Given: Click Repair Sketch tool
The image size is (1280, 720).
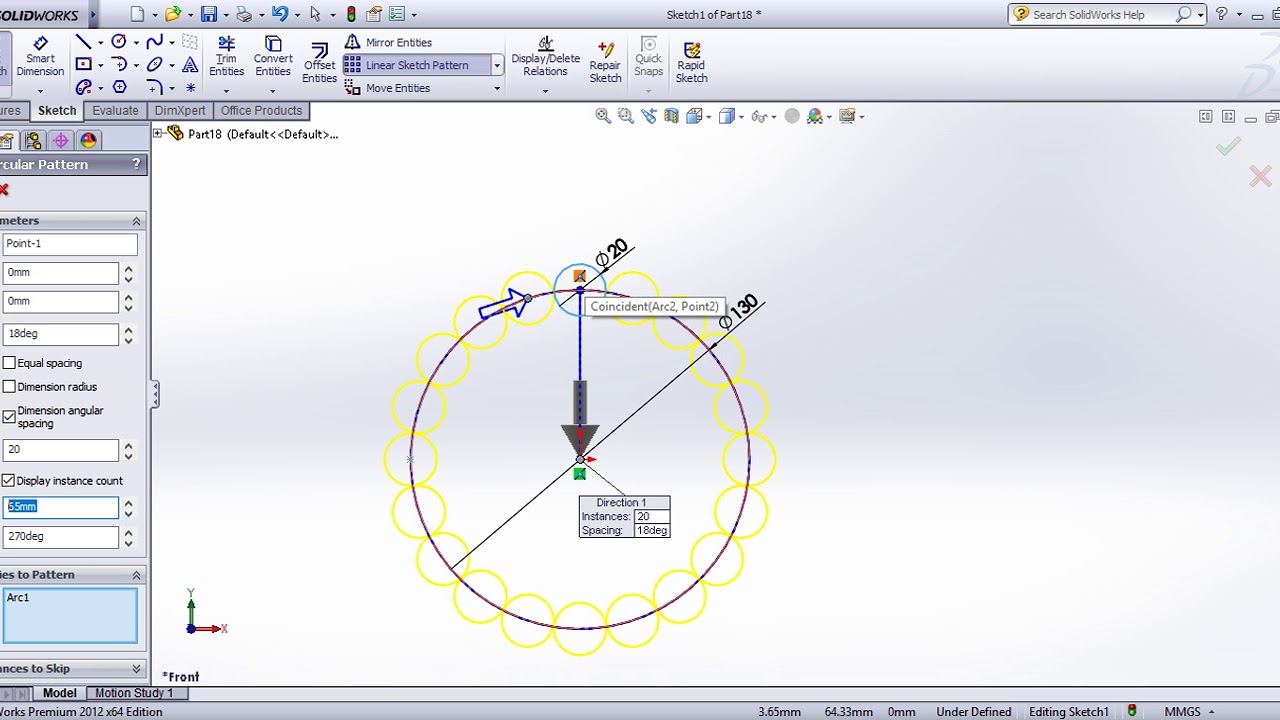Looking at the screenshot, I should (605, 63).
